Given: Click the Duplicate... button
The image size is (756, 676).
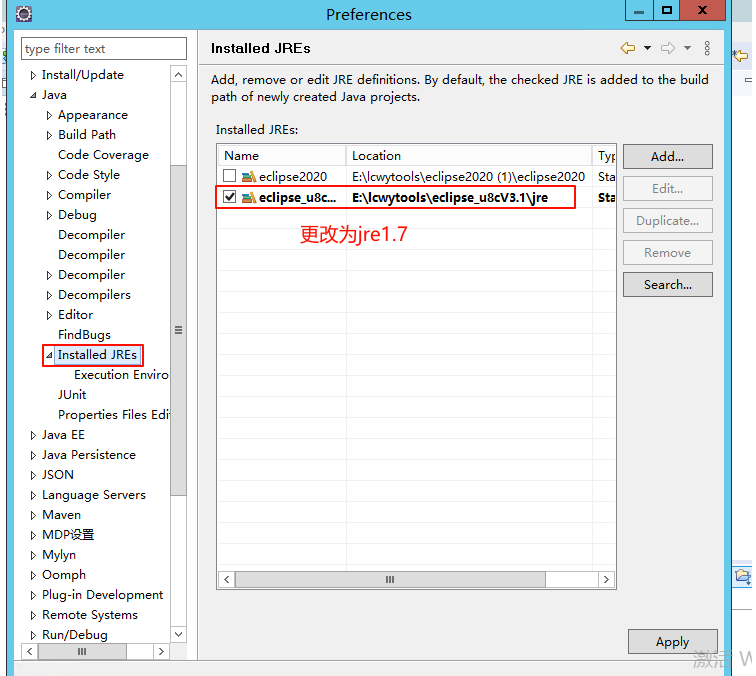Looking at the screenshot, I should tap(667, 221).
